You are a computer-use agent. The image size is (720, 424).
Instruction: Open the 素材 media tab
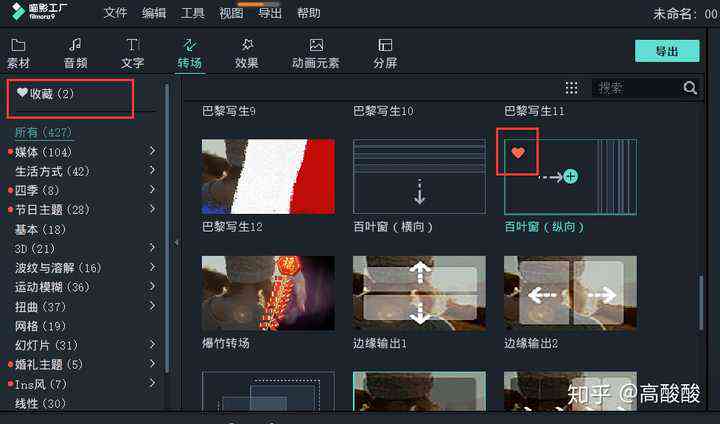[x=18, y=54]
